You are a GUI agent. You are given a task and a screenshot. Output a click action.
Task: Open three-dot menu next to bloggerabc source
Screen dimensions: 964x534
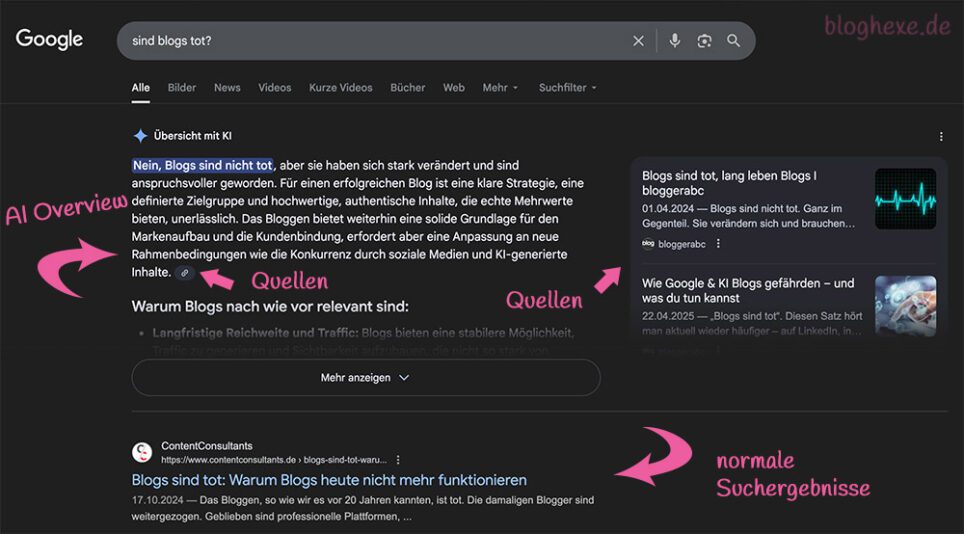pyautogui.click(x=718, y=244)
